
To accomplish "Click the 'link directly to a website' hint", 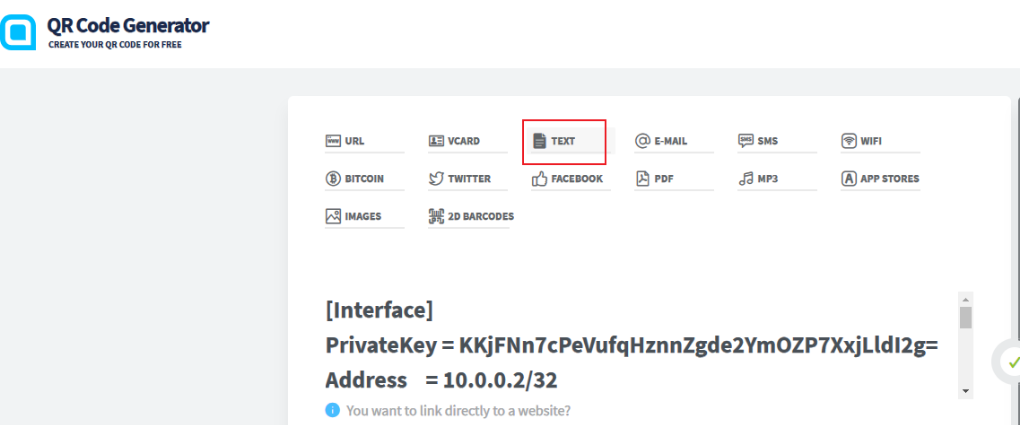I will pyautogui.click(x=458, y=411).
